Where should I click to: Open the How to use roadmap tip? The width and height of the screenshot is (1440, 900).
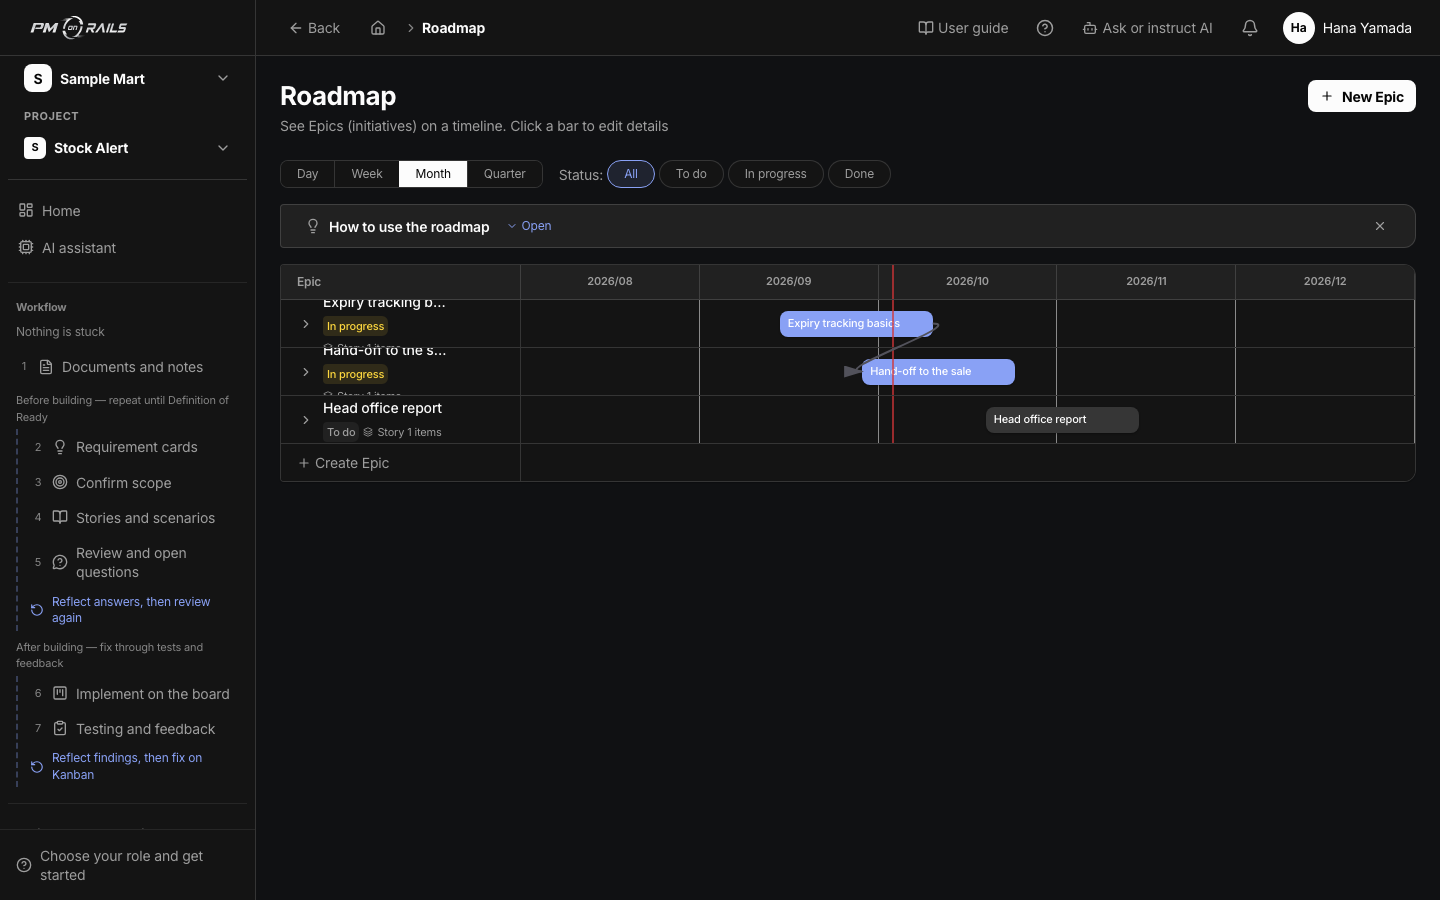(529, 226)
